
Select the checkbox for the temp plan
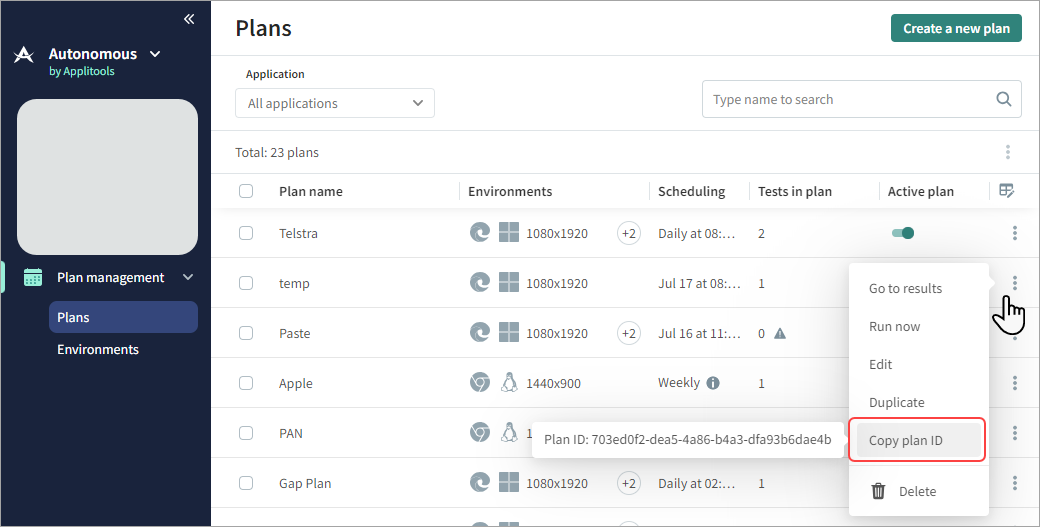click(x=246, y=283)
